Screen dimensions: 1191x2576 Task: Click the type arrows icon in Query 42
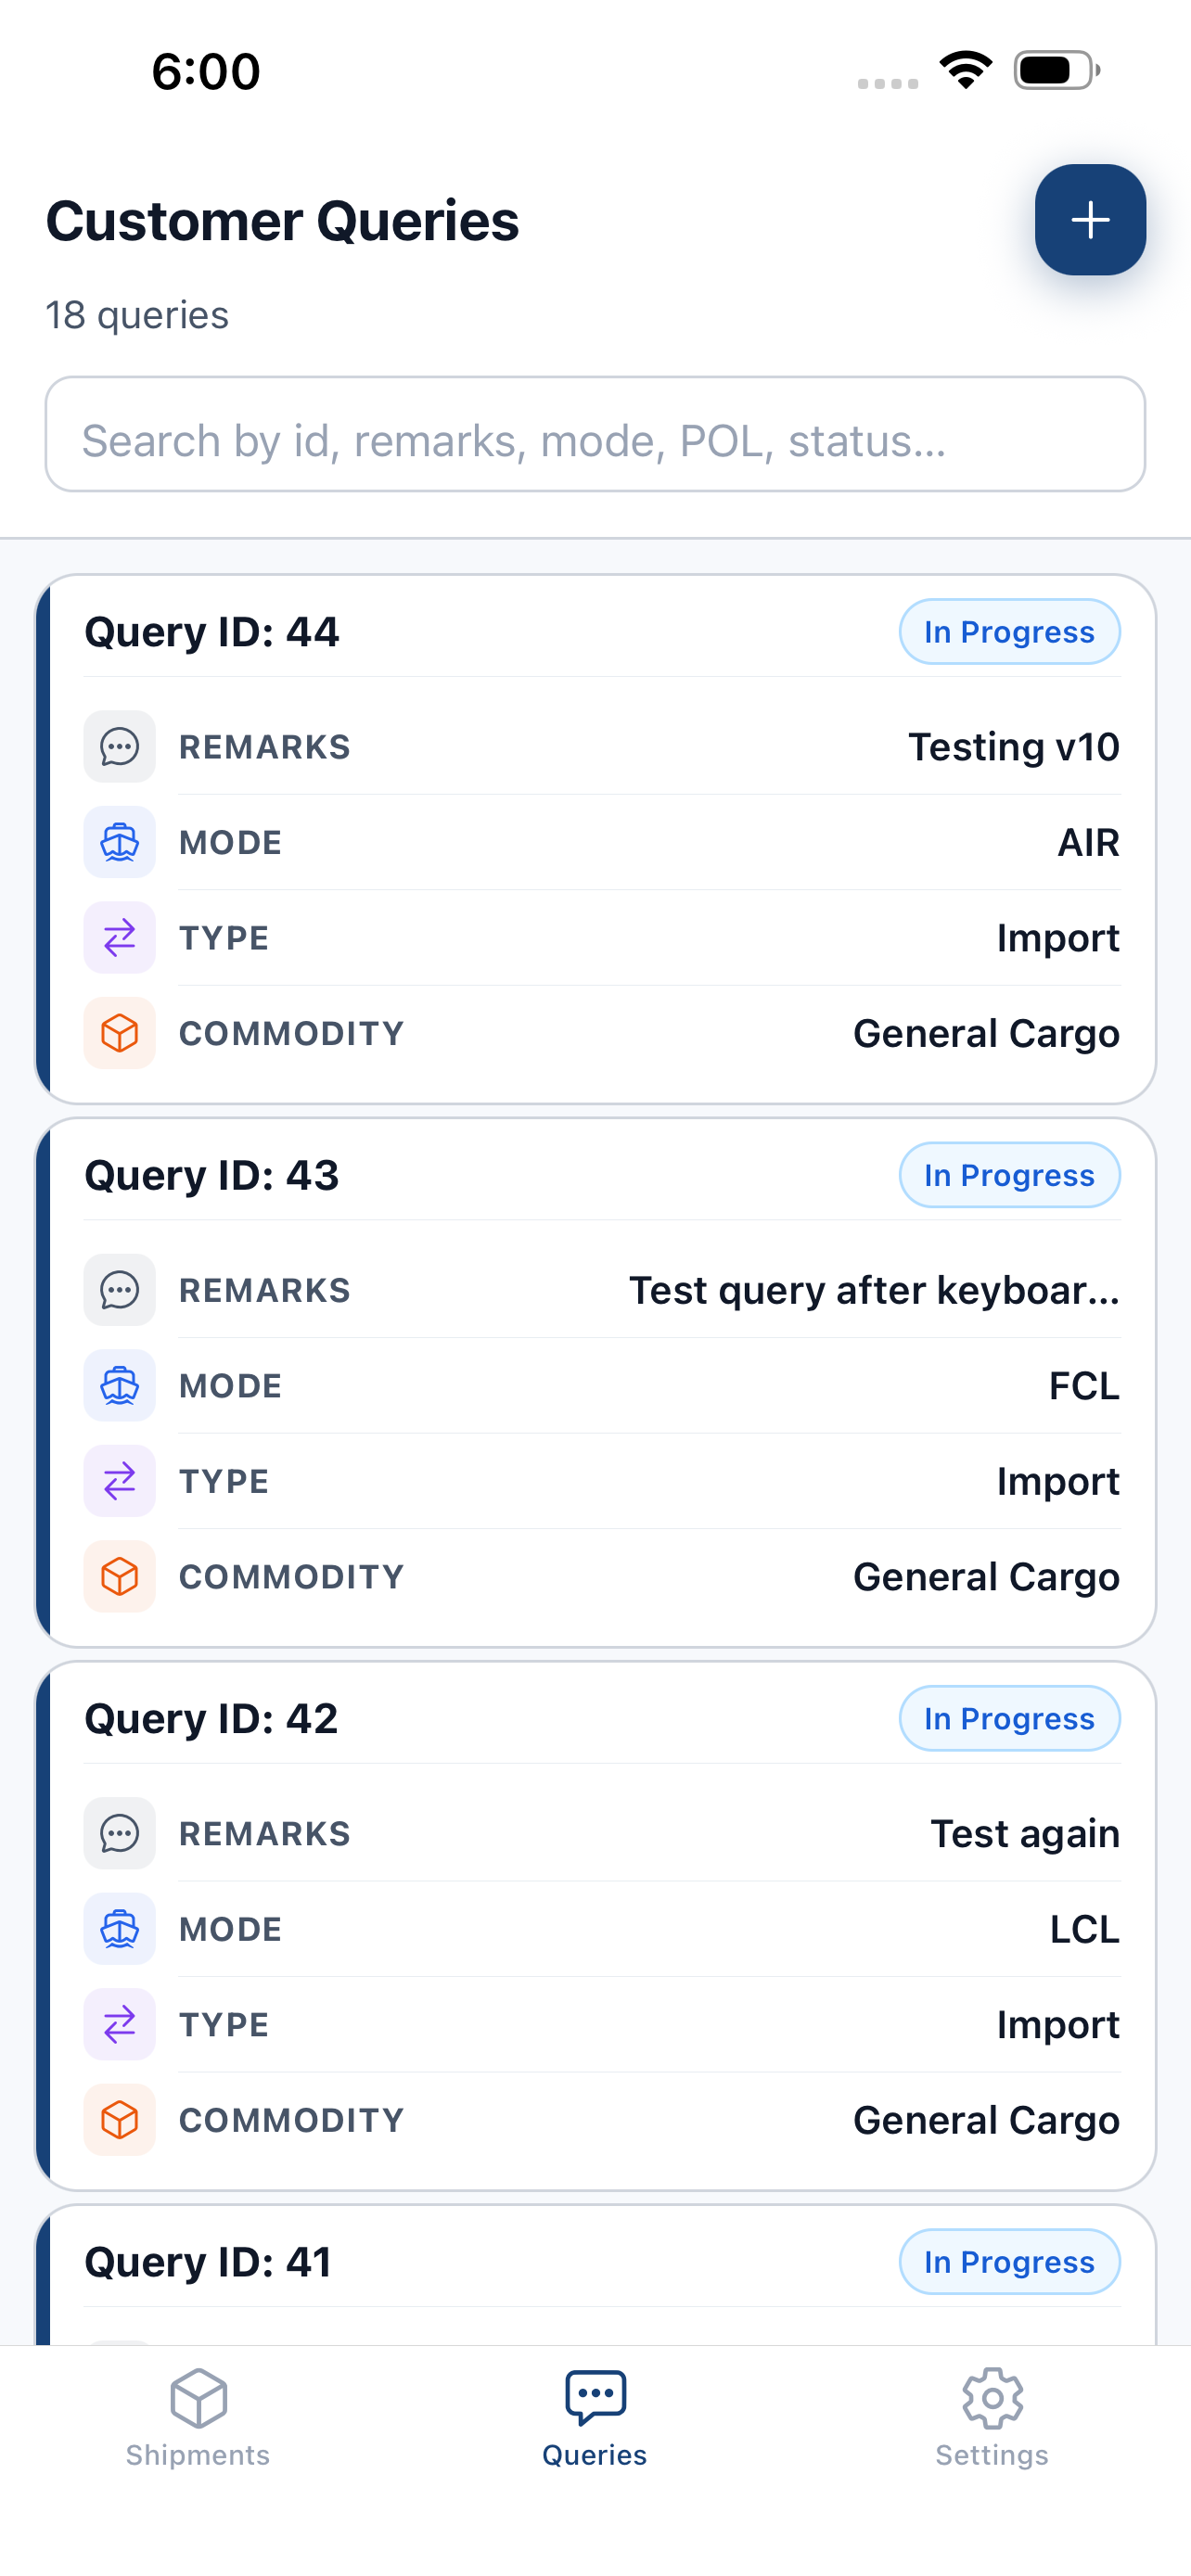coord(120,2025)
